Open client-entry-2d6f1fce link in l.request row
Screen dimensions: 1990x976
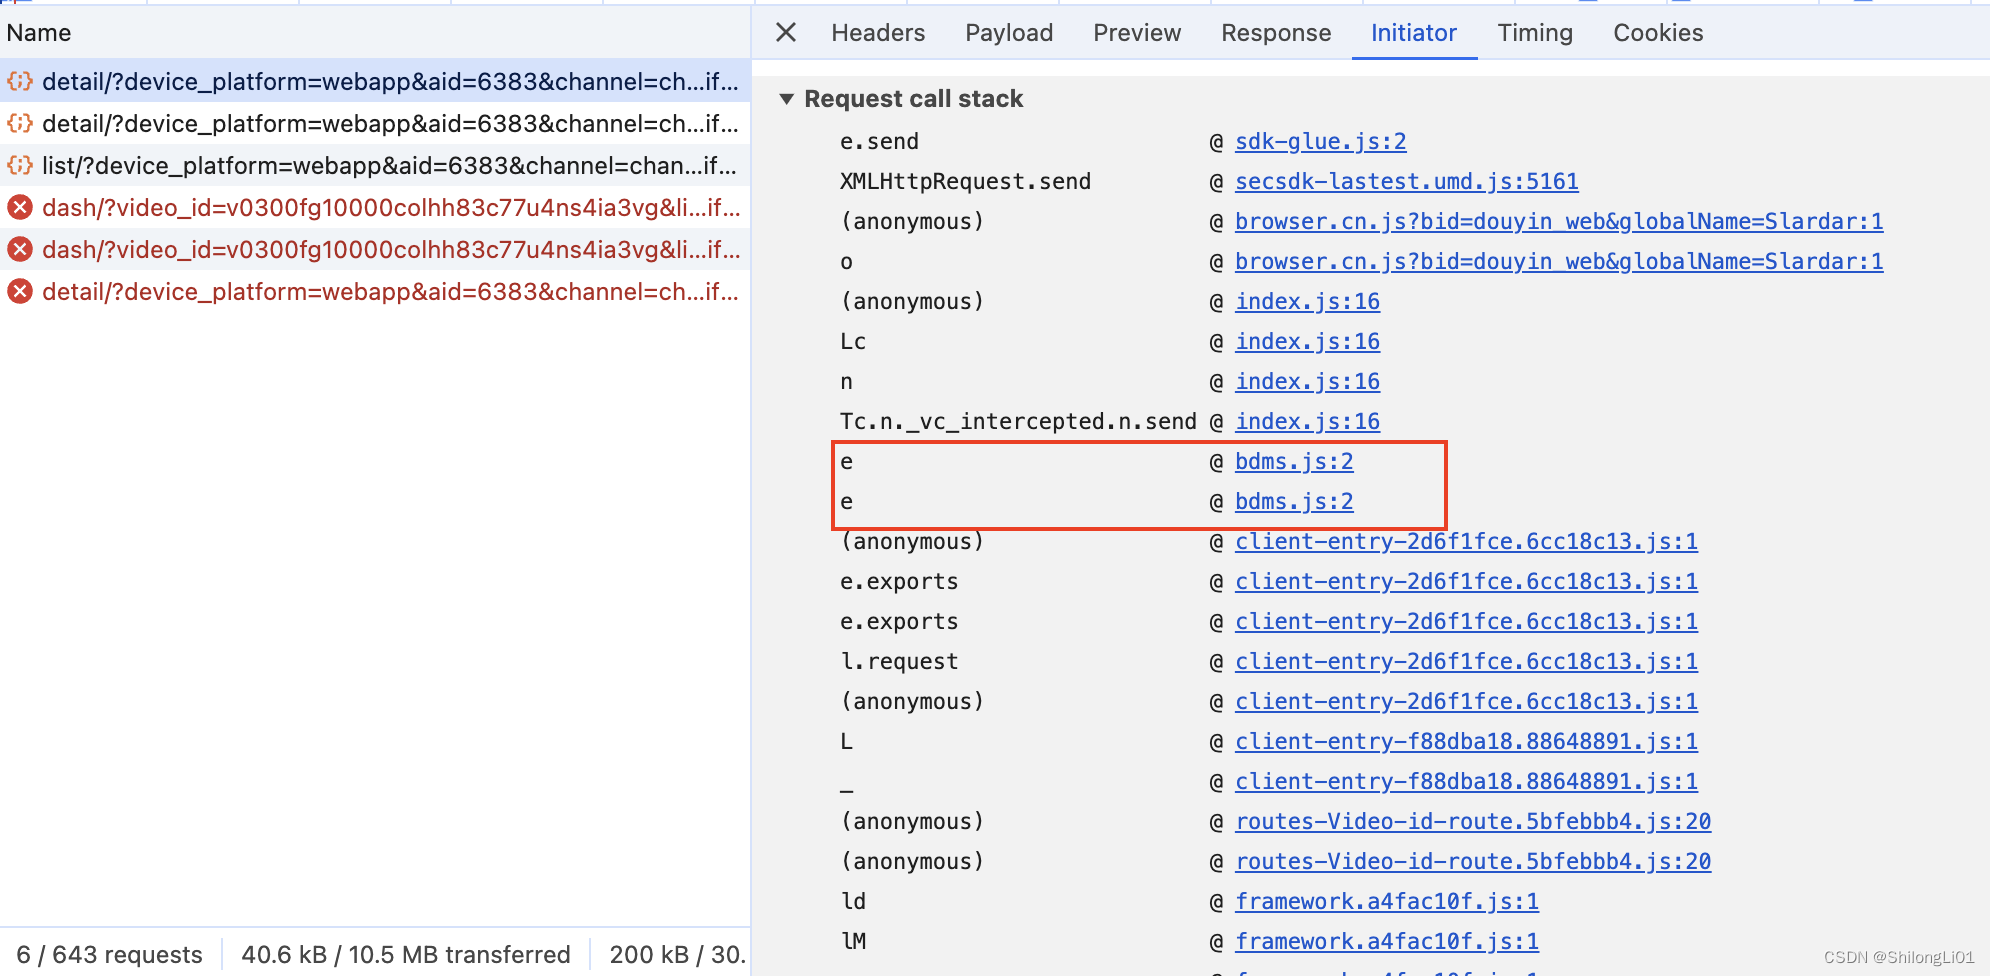point(1466,662)
